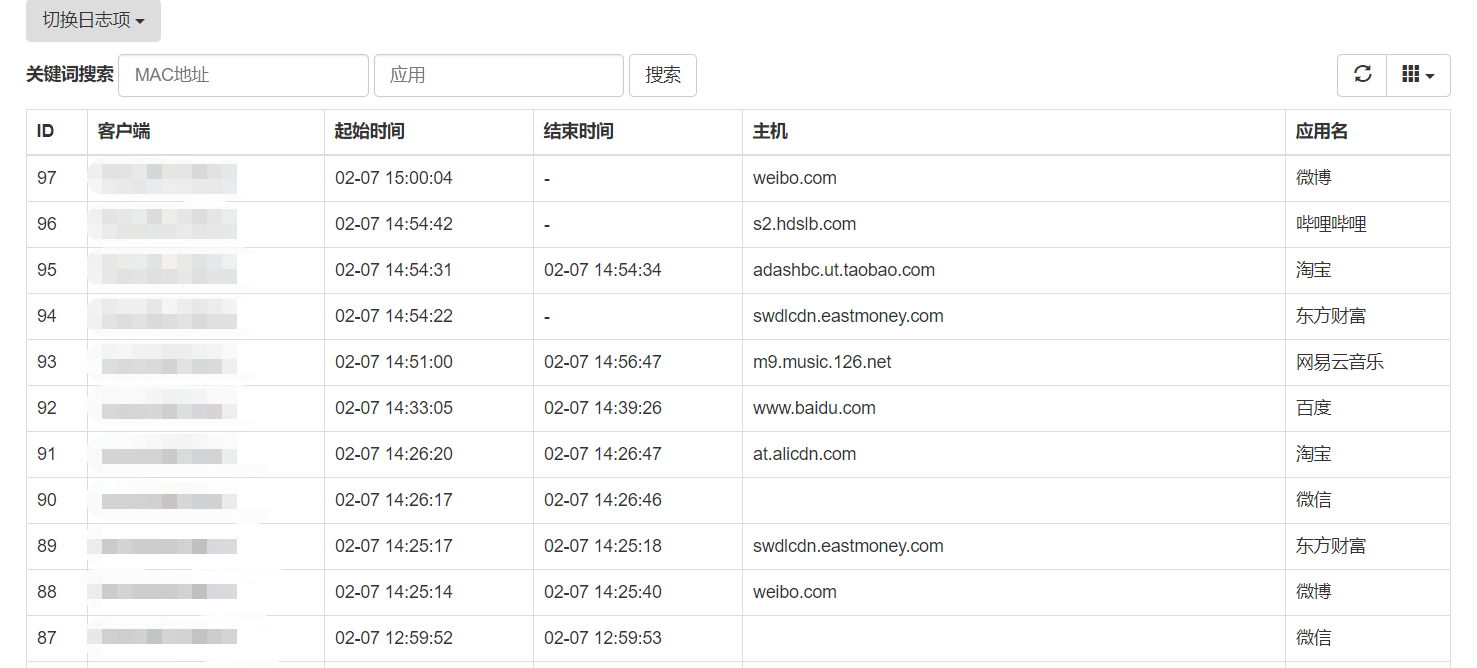Click app name 百度

(1314, 408)
